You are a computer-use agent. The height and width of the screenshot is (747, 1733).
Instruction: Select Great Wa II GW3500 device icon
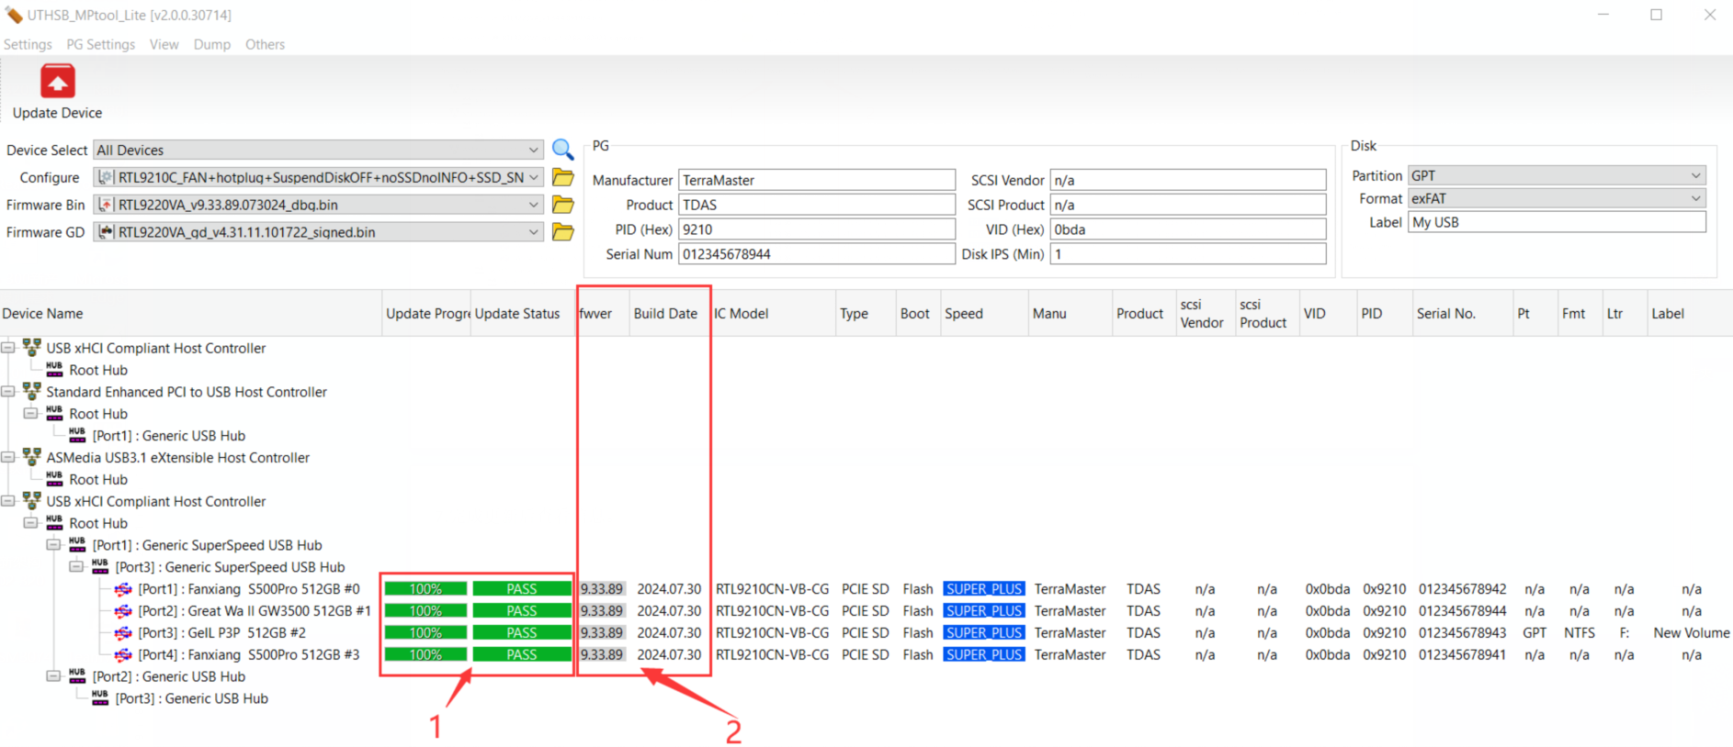[123, 611]
